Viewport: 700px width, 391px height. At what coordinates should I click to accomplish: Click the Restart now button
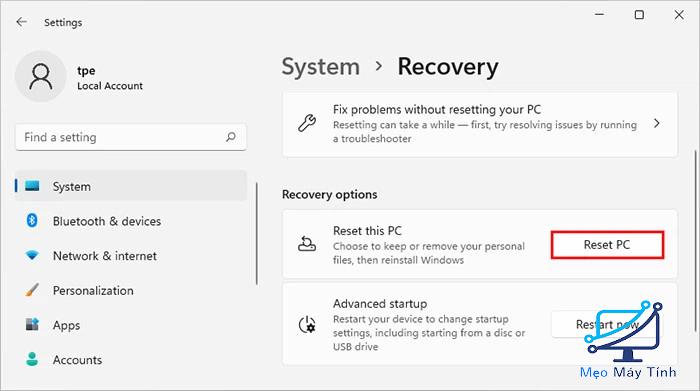click(x=607, y=324)
